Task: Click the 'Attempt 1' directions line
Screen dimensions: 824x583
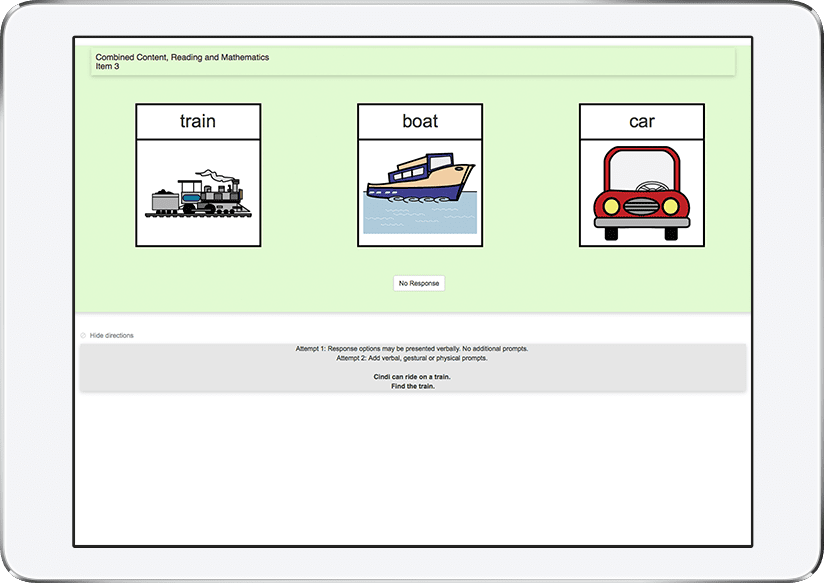Action: 411,349
